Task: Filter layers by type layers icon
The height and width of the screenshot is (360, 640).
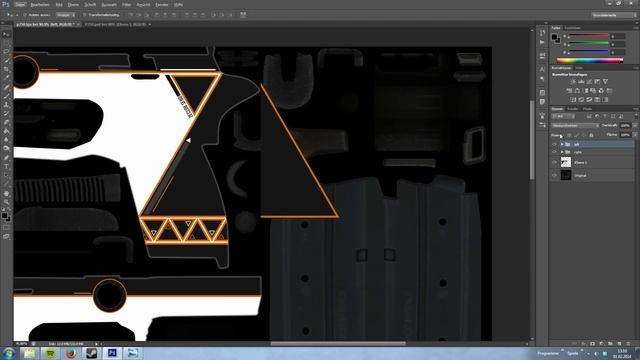Action: pyautogui.click(x=605, y=116)
